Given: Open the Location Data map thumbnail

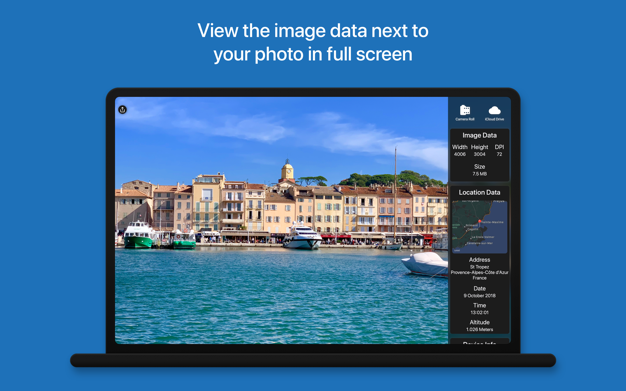Looking at the screenshot, I should (x=479, y=226).
